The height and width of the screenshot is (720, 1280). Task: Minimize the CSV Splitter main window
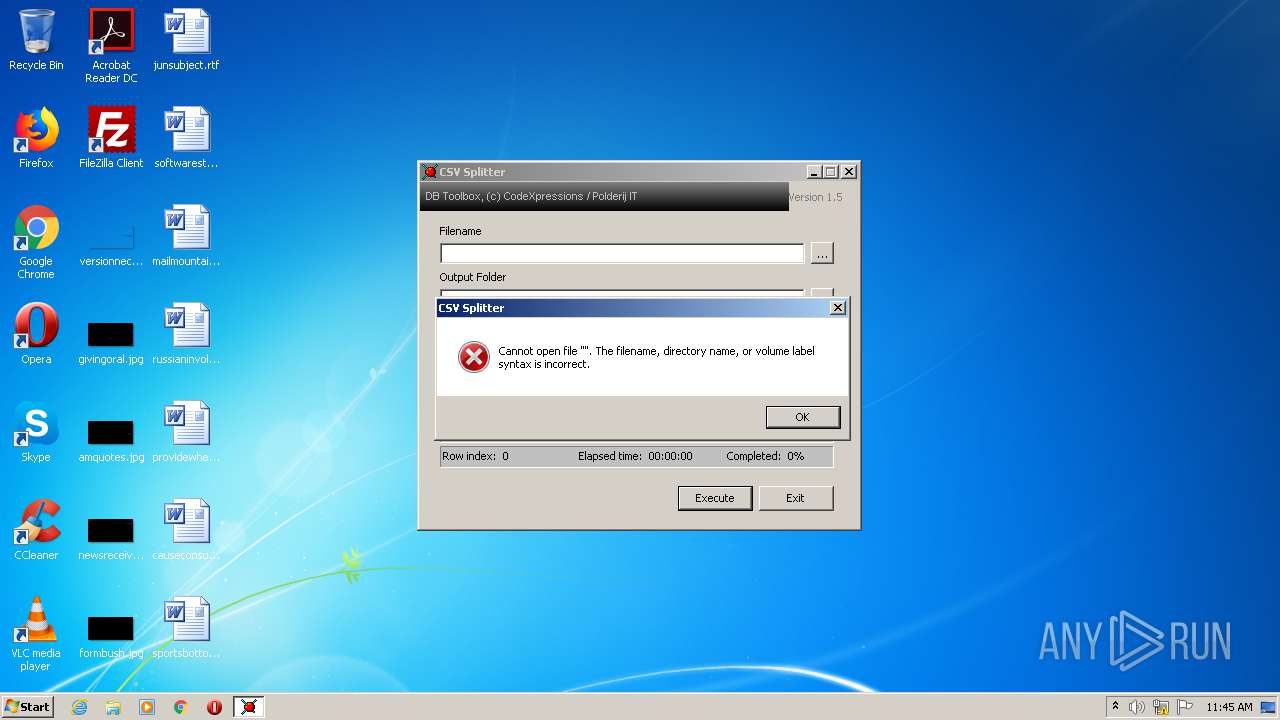(x=813, y=172)
